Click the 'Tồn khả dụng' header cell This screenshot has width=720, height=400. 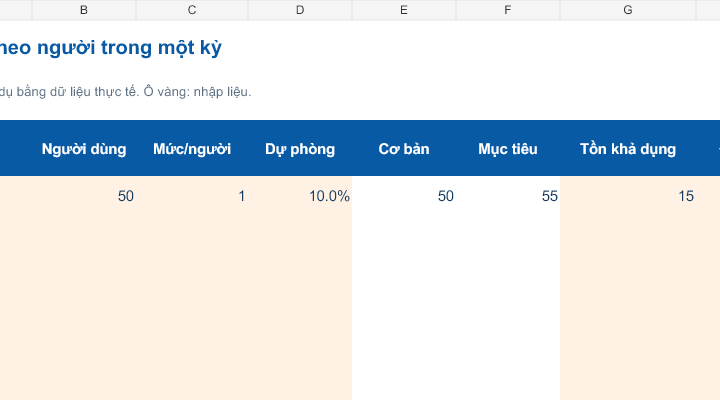click(628, 149)
